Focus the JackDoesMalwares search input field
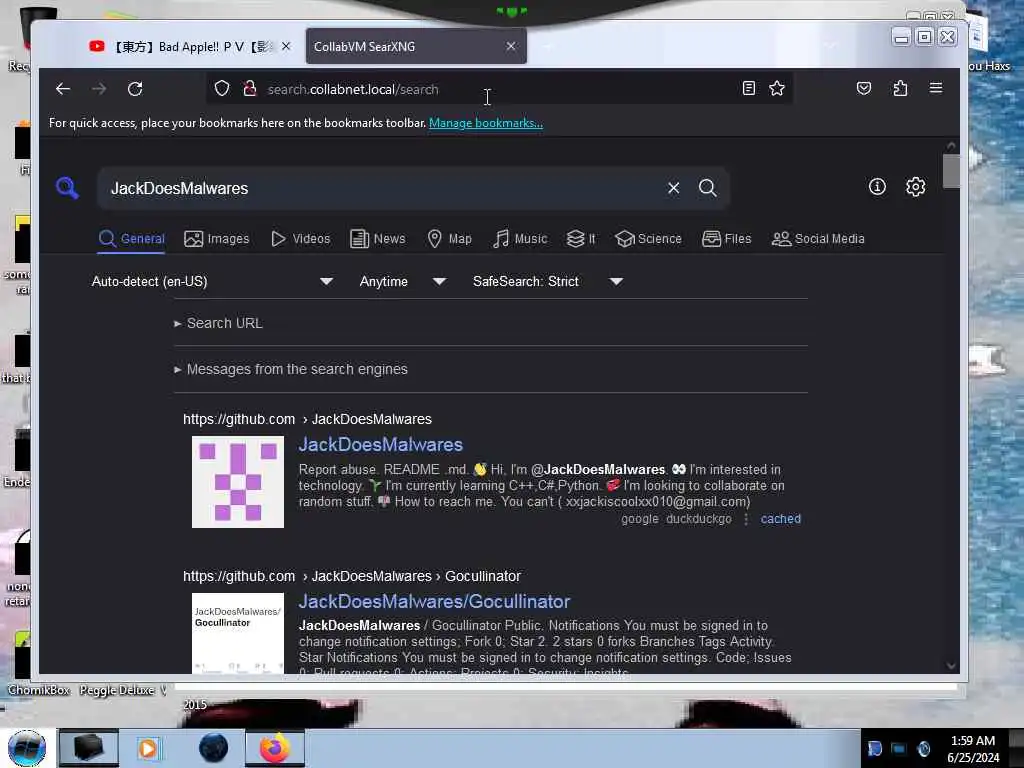 point(385,188)
